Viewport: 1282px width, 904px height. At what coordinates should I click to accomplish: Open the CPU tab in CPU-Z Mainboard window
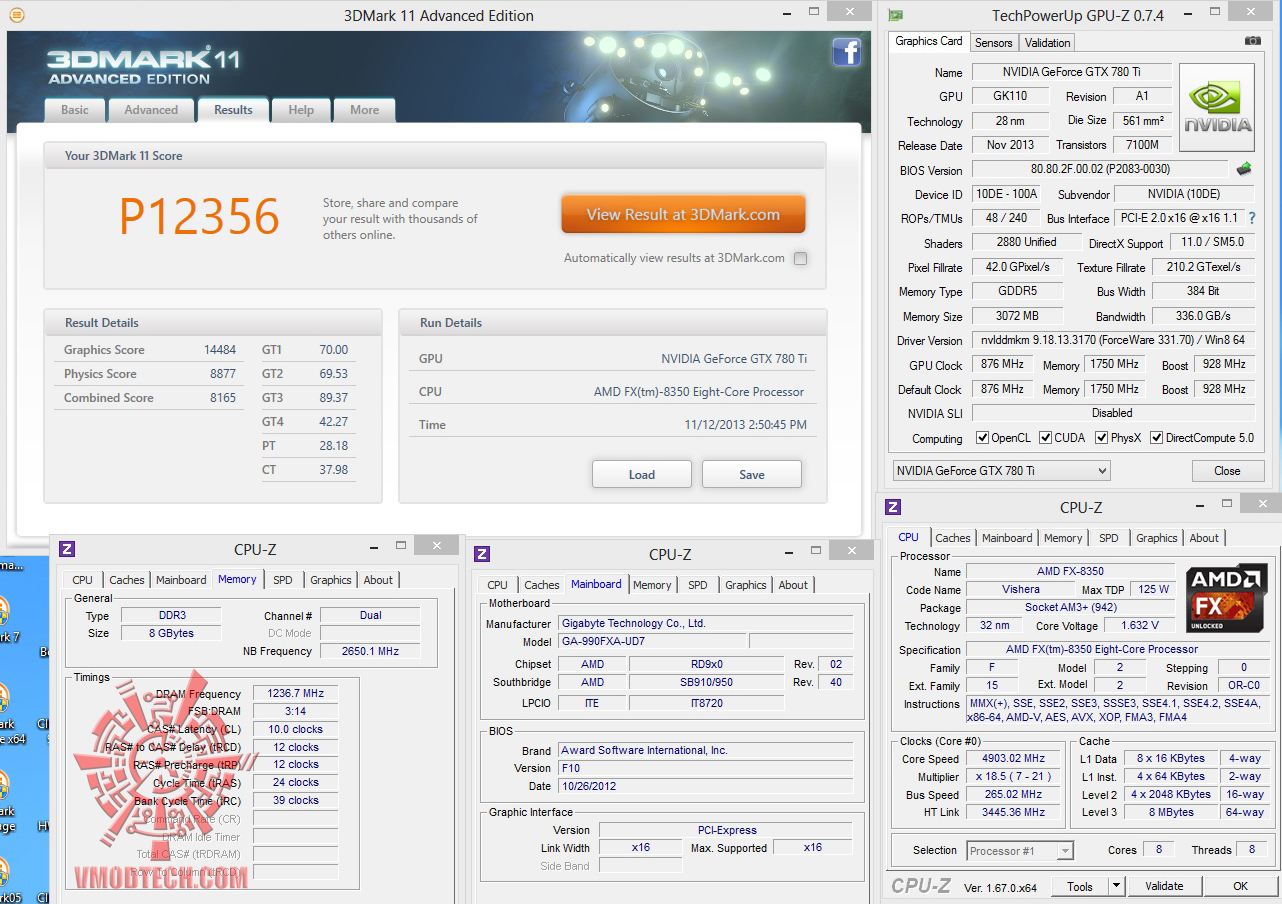click(498, 585)
